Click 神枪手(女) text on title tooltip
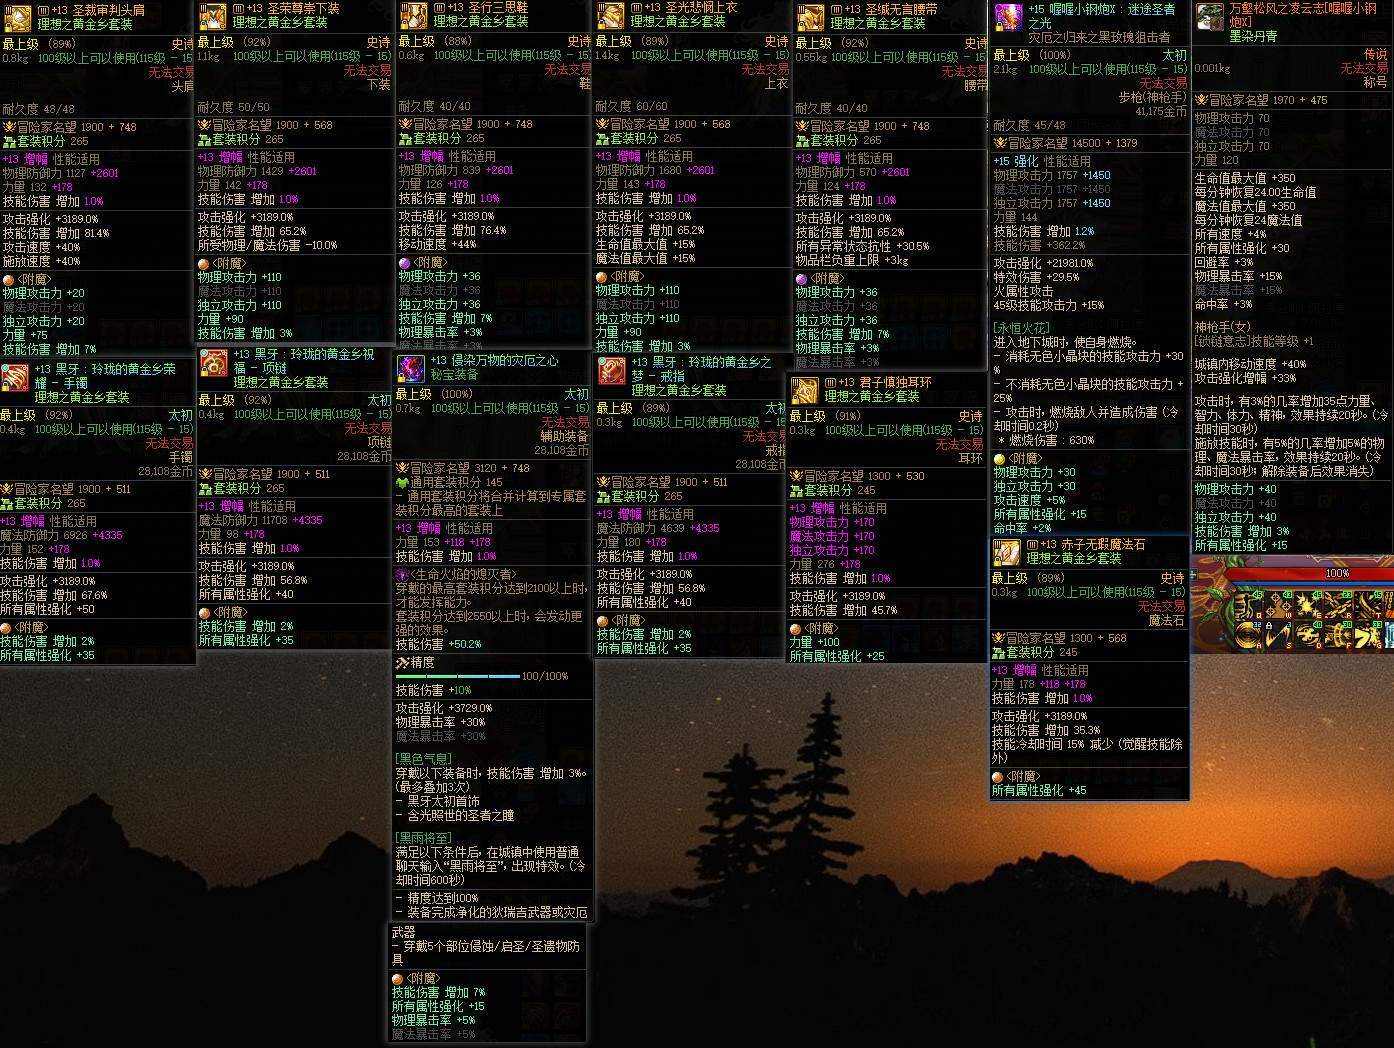 tap(1223, 327)
